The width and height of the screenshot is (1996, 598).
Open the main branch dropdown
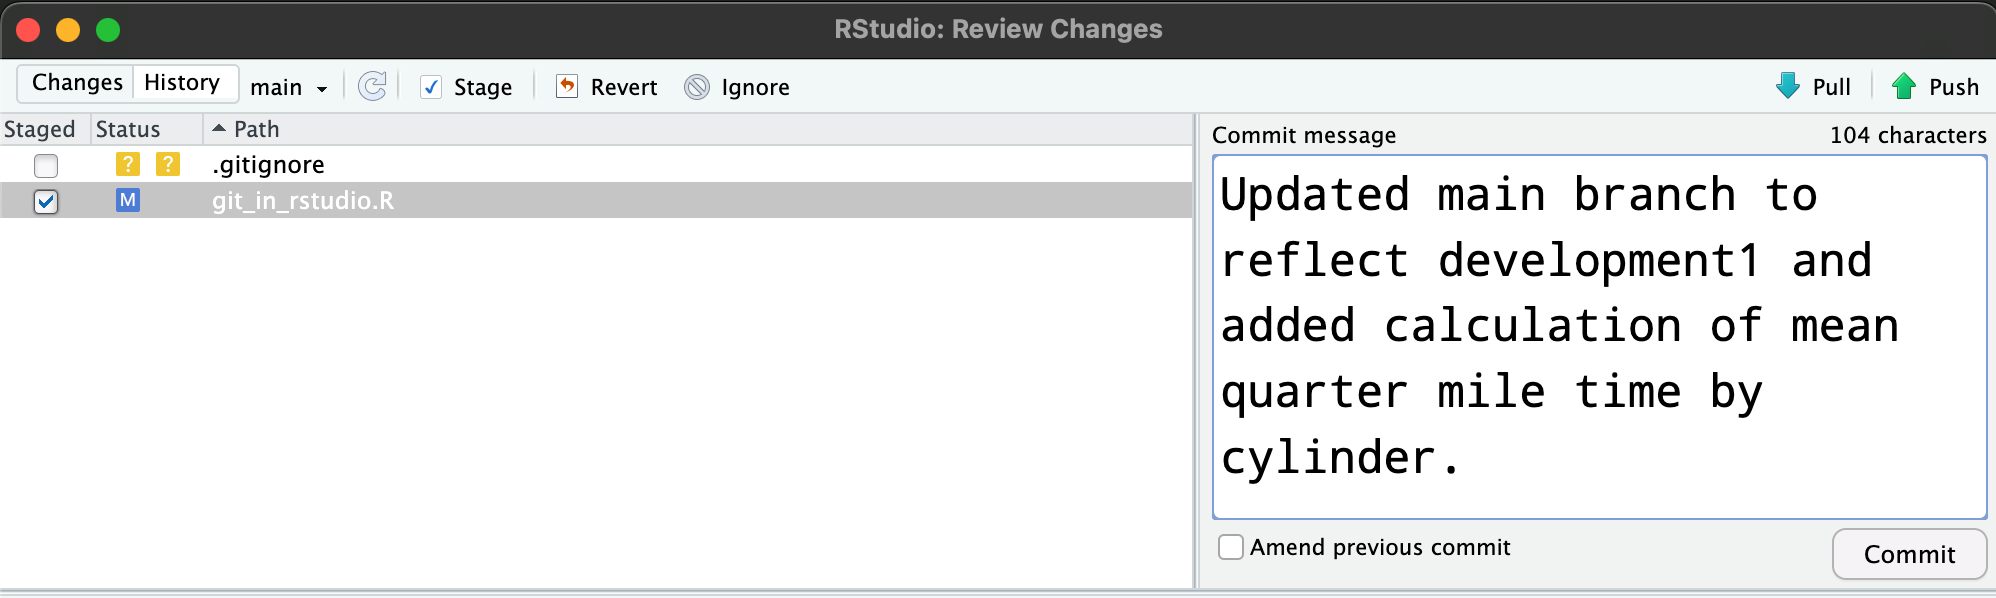coord(288,87)
